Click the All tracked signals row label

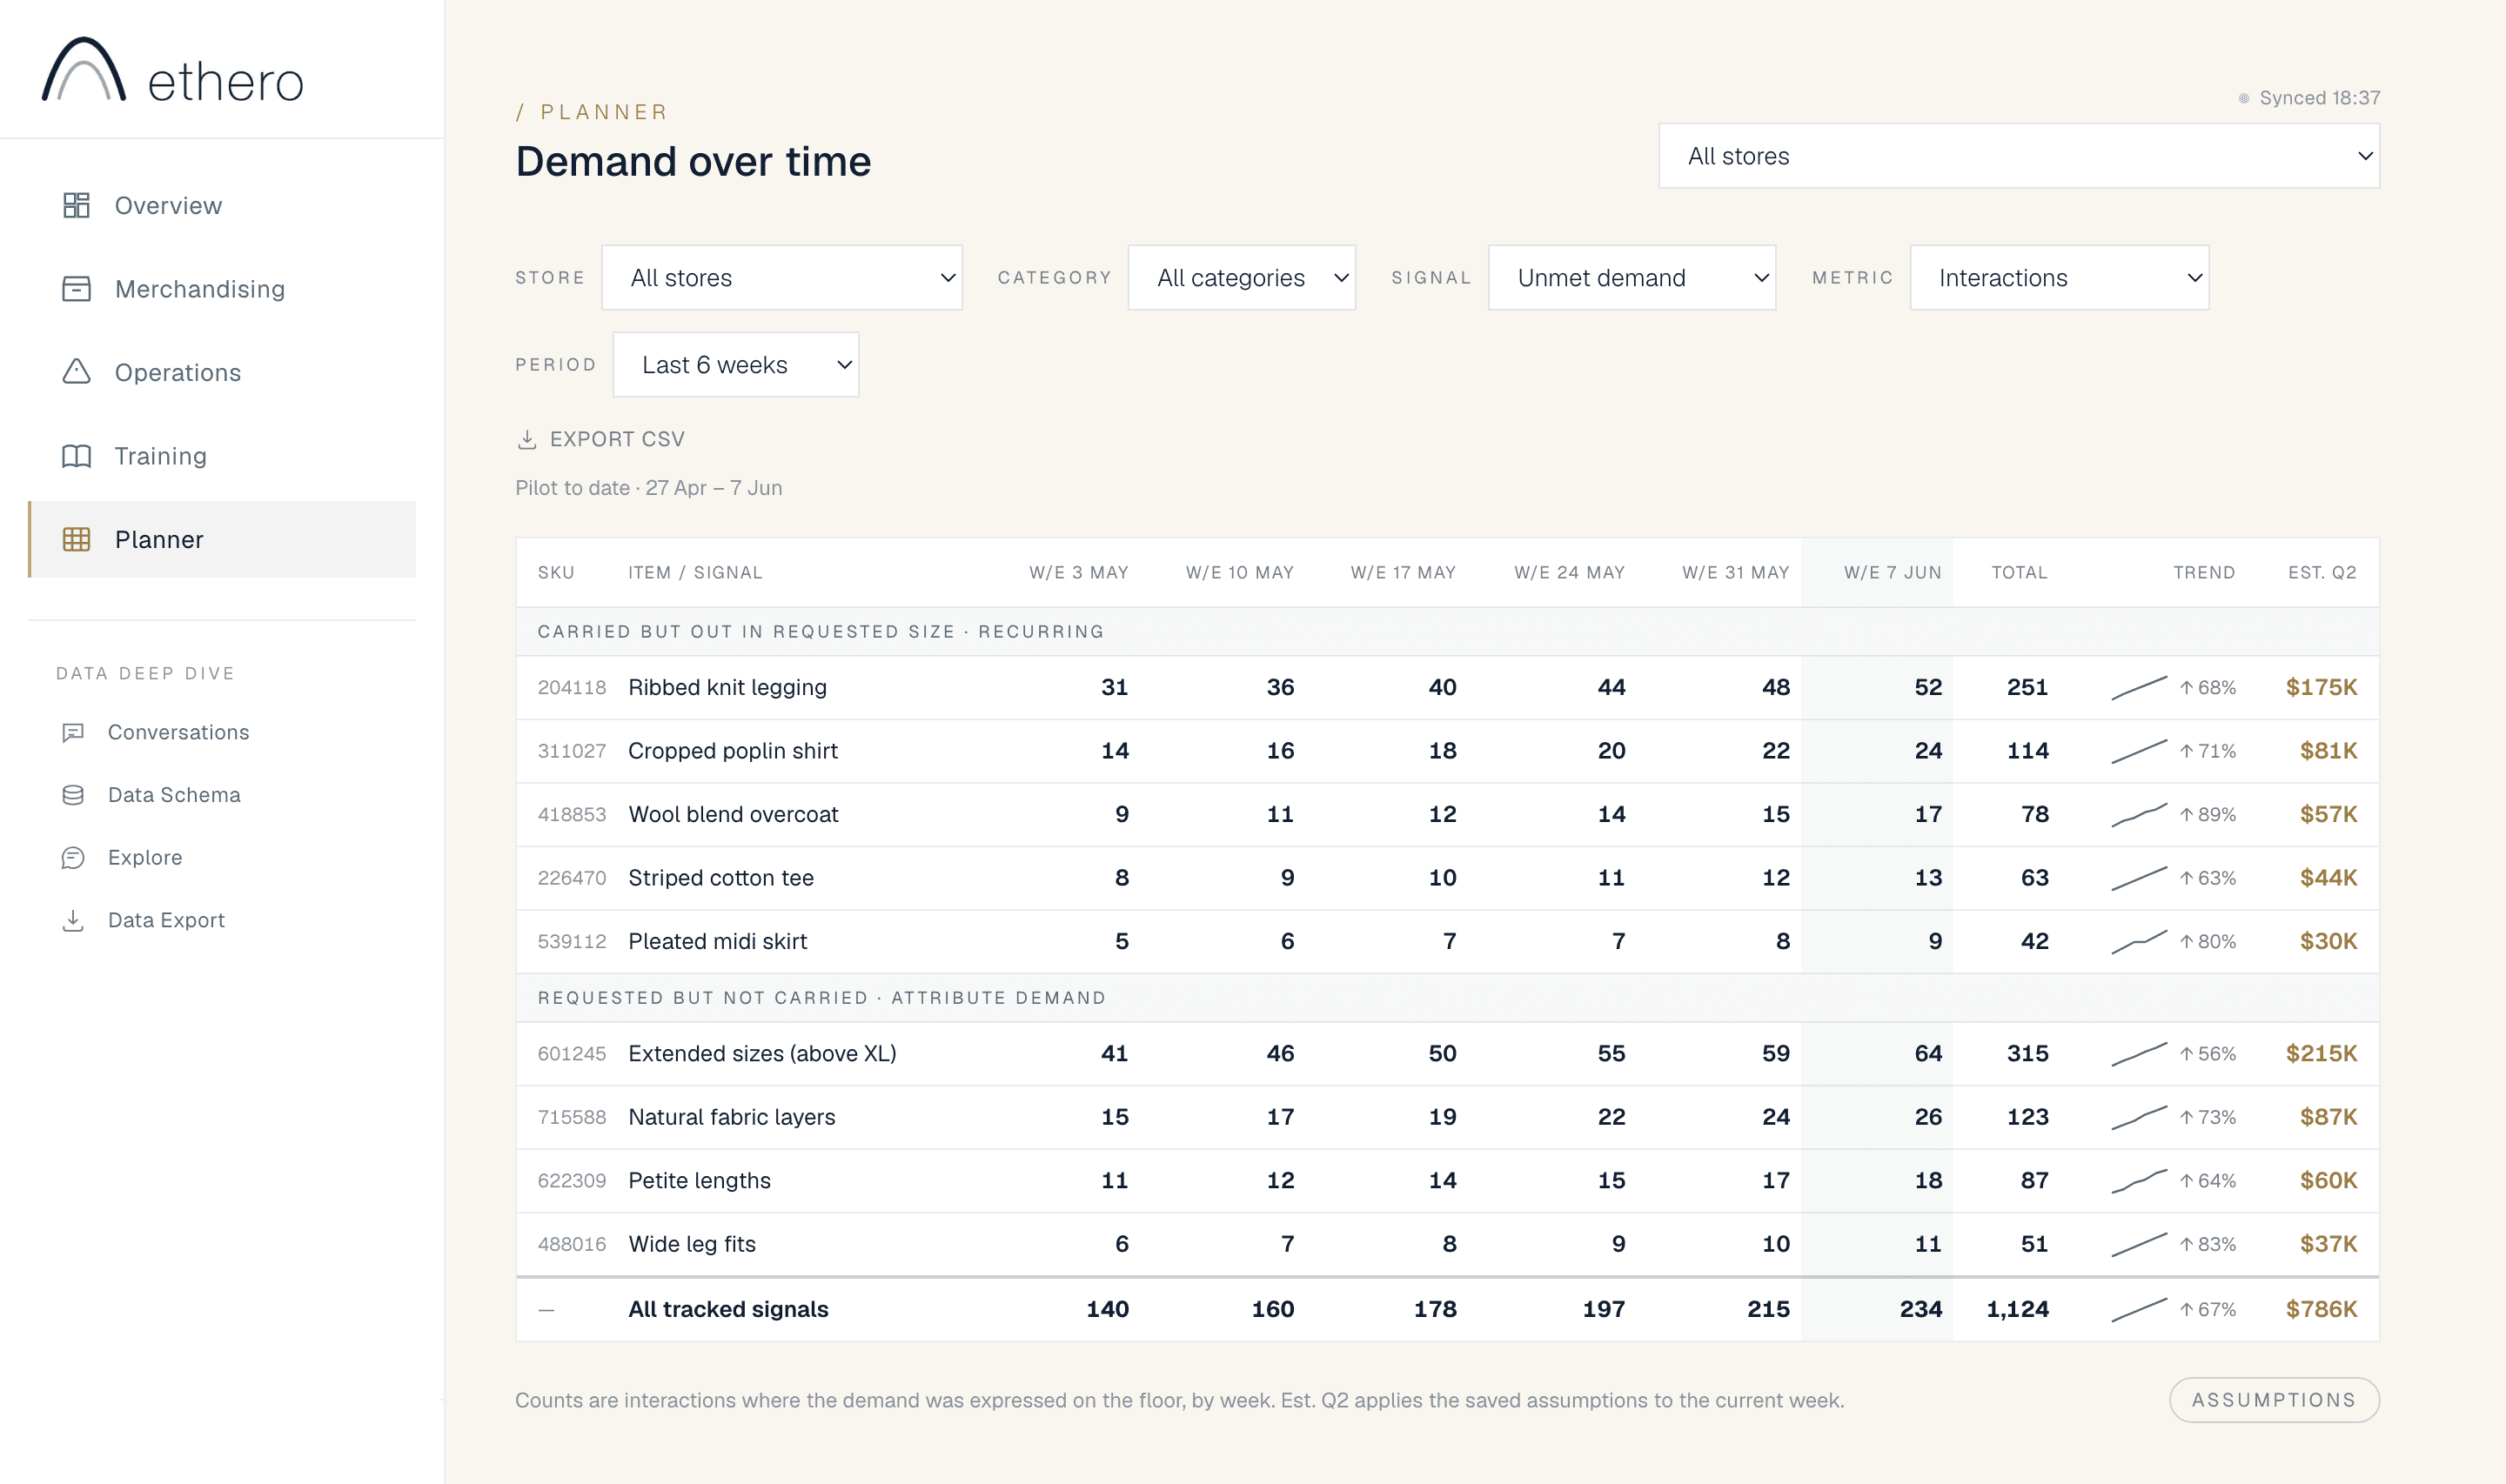pyautogui.click(x=728, y=1310)
